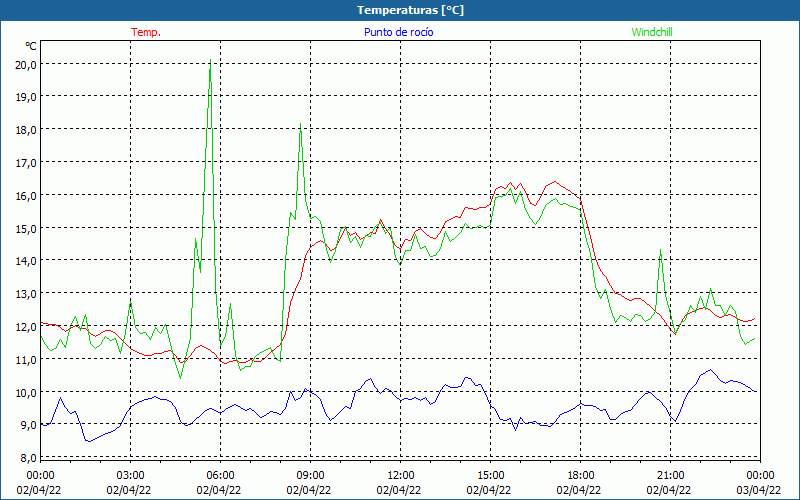Click the 16,0 value on the y-axis
The image size is (800, 500).
(x=27, y=195)
